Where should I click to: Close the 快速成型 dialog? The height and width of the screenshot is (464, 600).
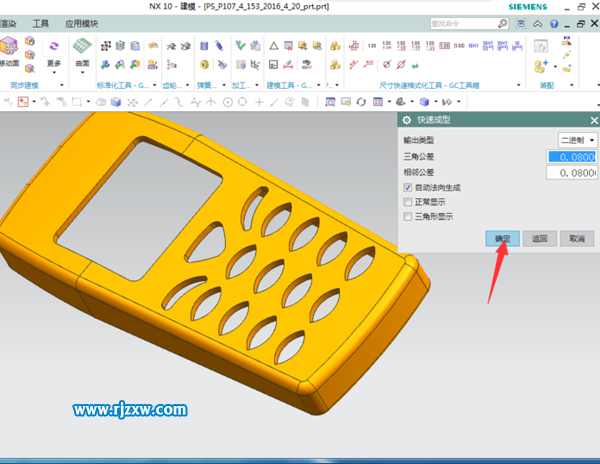[594, 120]
